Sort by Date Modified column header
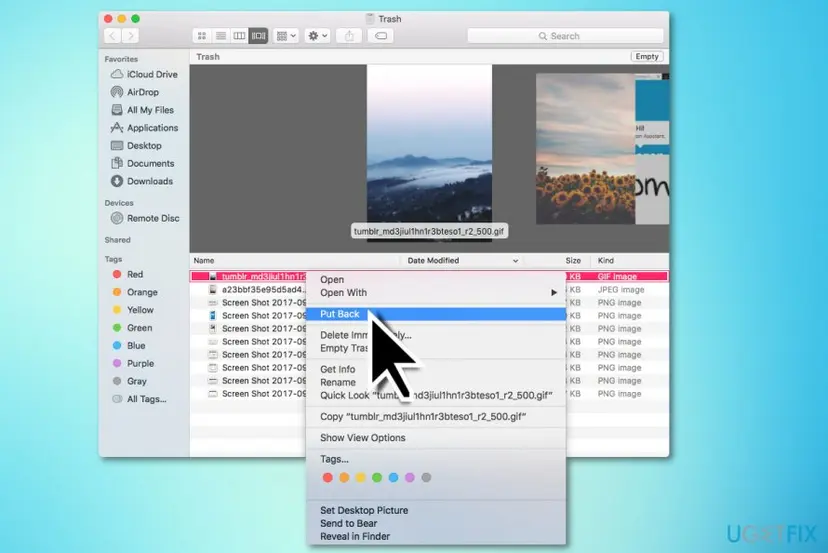This screenshot has width=828, height=553. (x=462, y=260)
